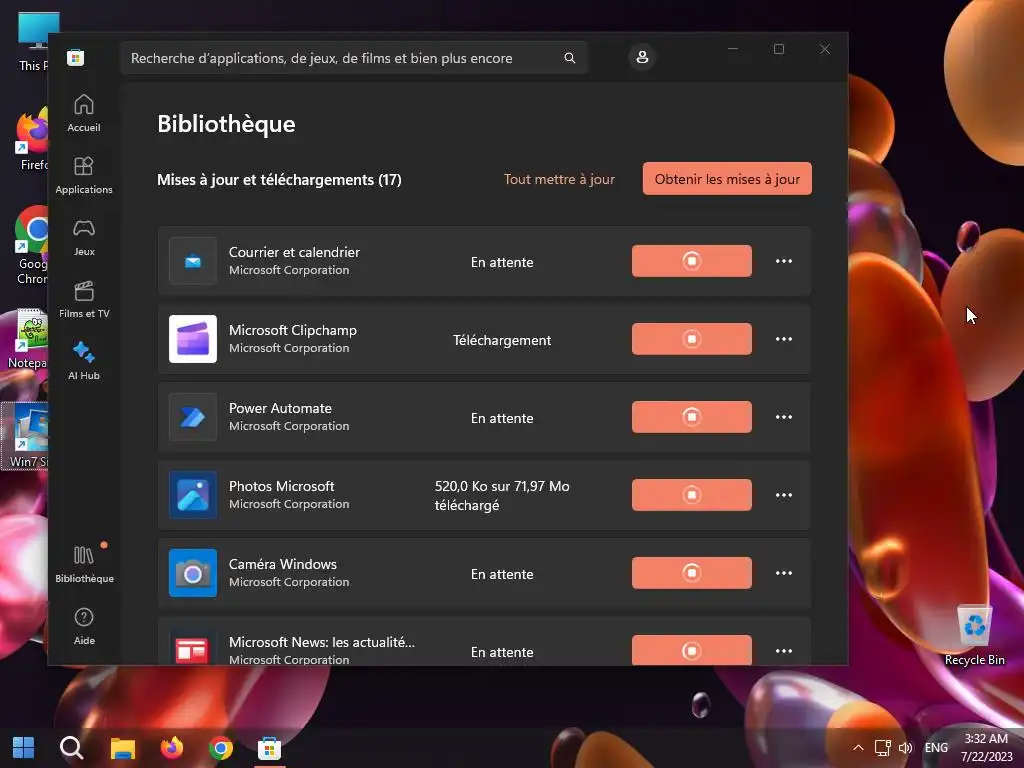Image resolution: width=1024 pixels, height=768 pixels.
Task: Stop the Microsoft Clipchamp download
Action: tap(692, 339)
